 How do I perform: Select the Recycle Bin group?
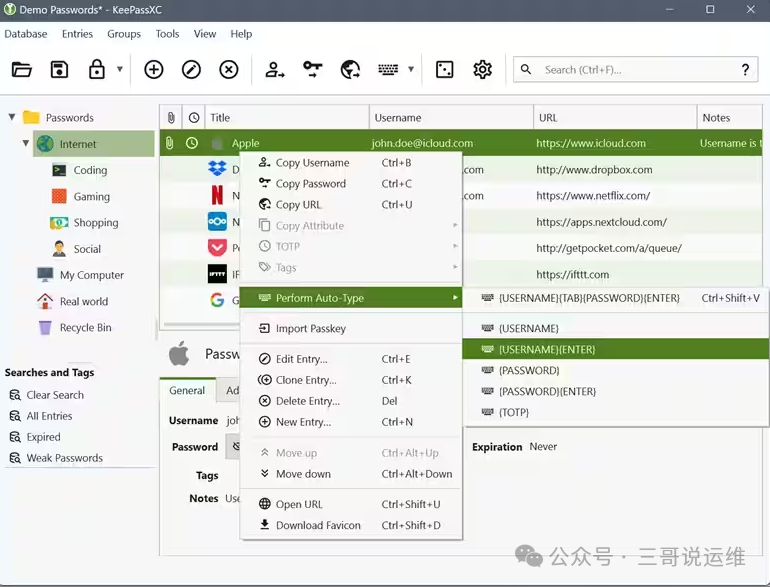tap(85, 328)
